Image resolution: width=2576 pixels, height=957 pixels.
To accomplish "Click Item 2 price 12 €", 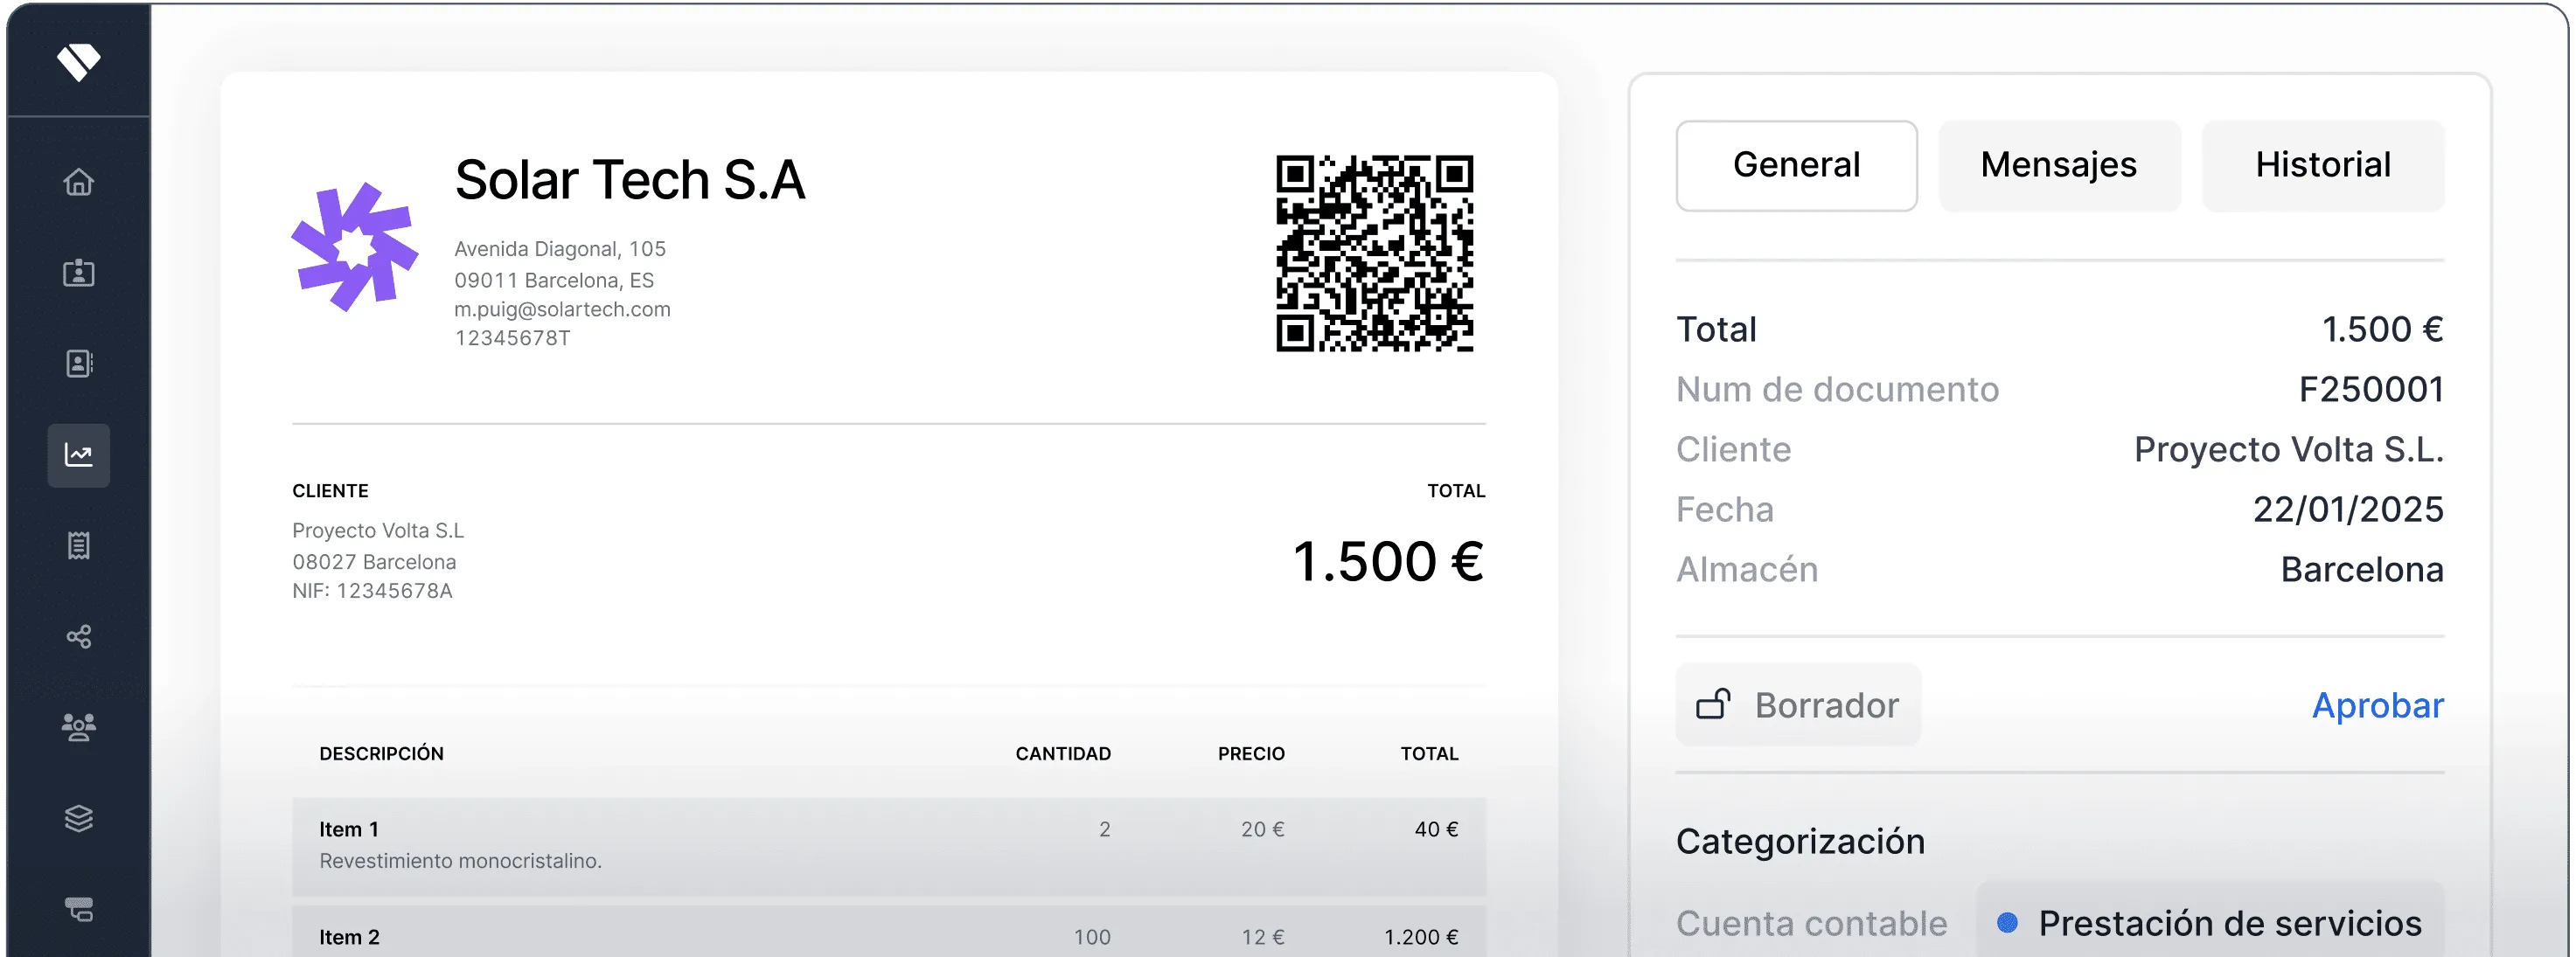I will pos(1263,937).
